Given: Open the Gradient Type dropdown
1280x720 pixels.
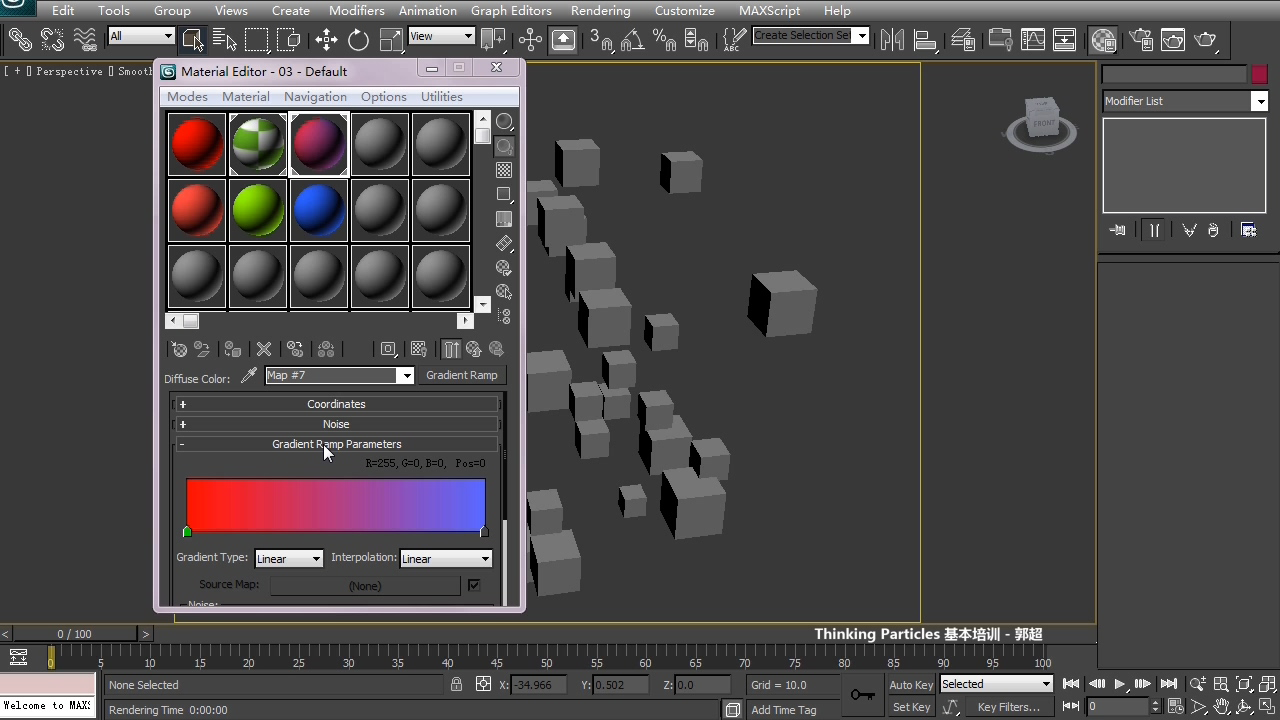Looking at the screenshot, I should [x=289, y=559].
